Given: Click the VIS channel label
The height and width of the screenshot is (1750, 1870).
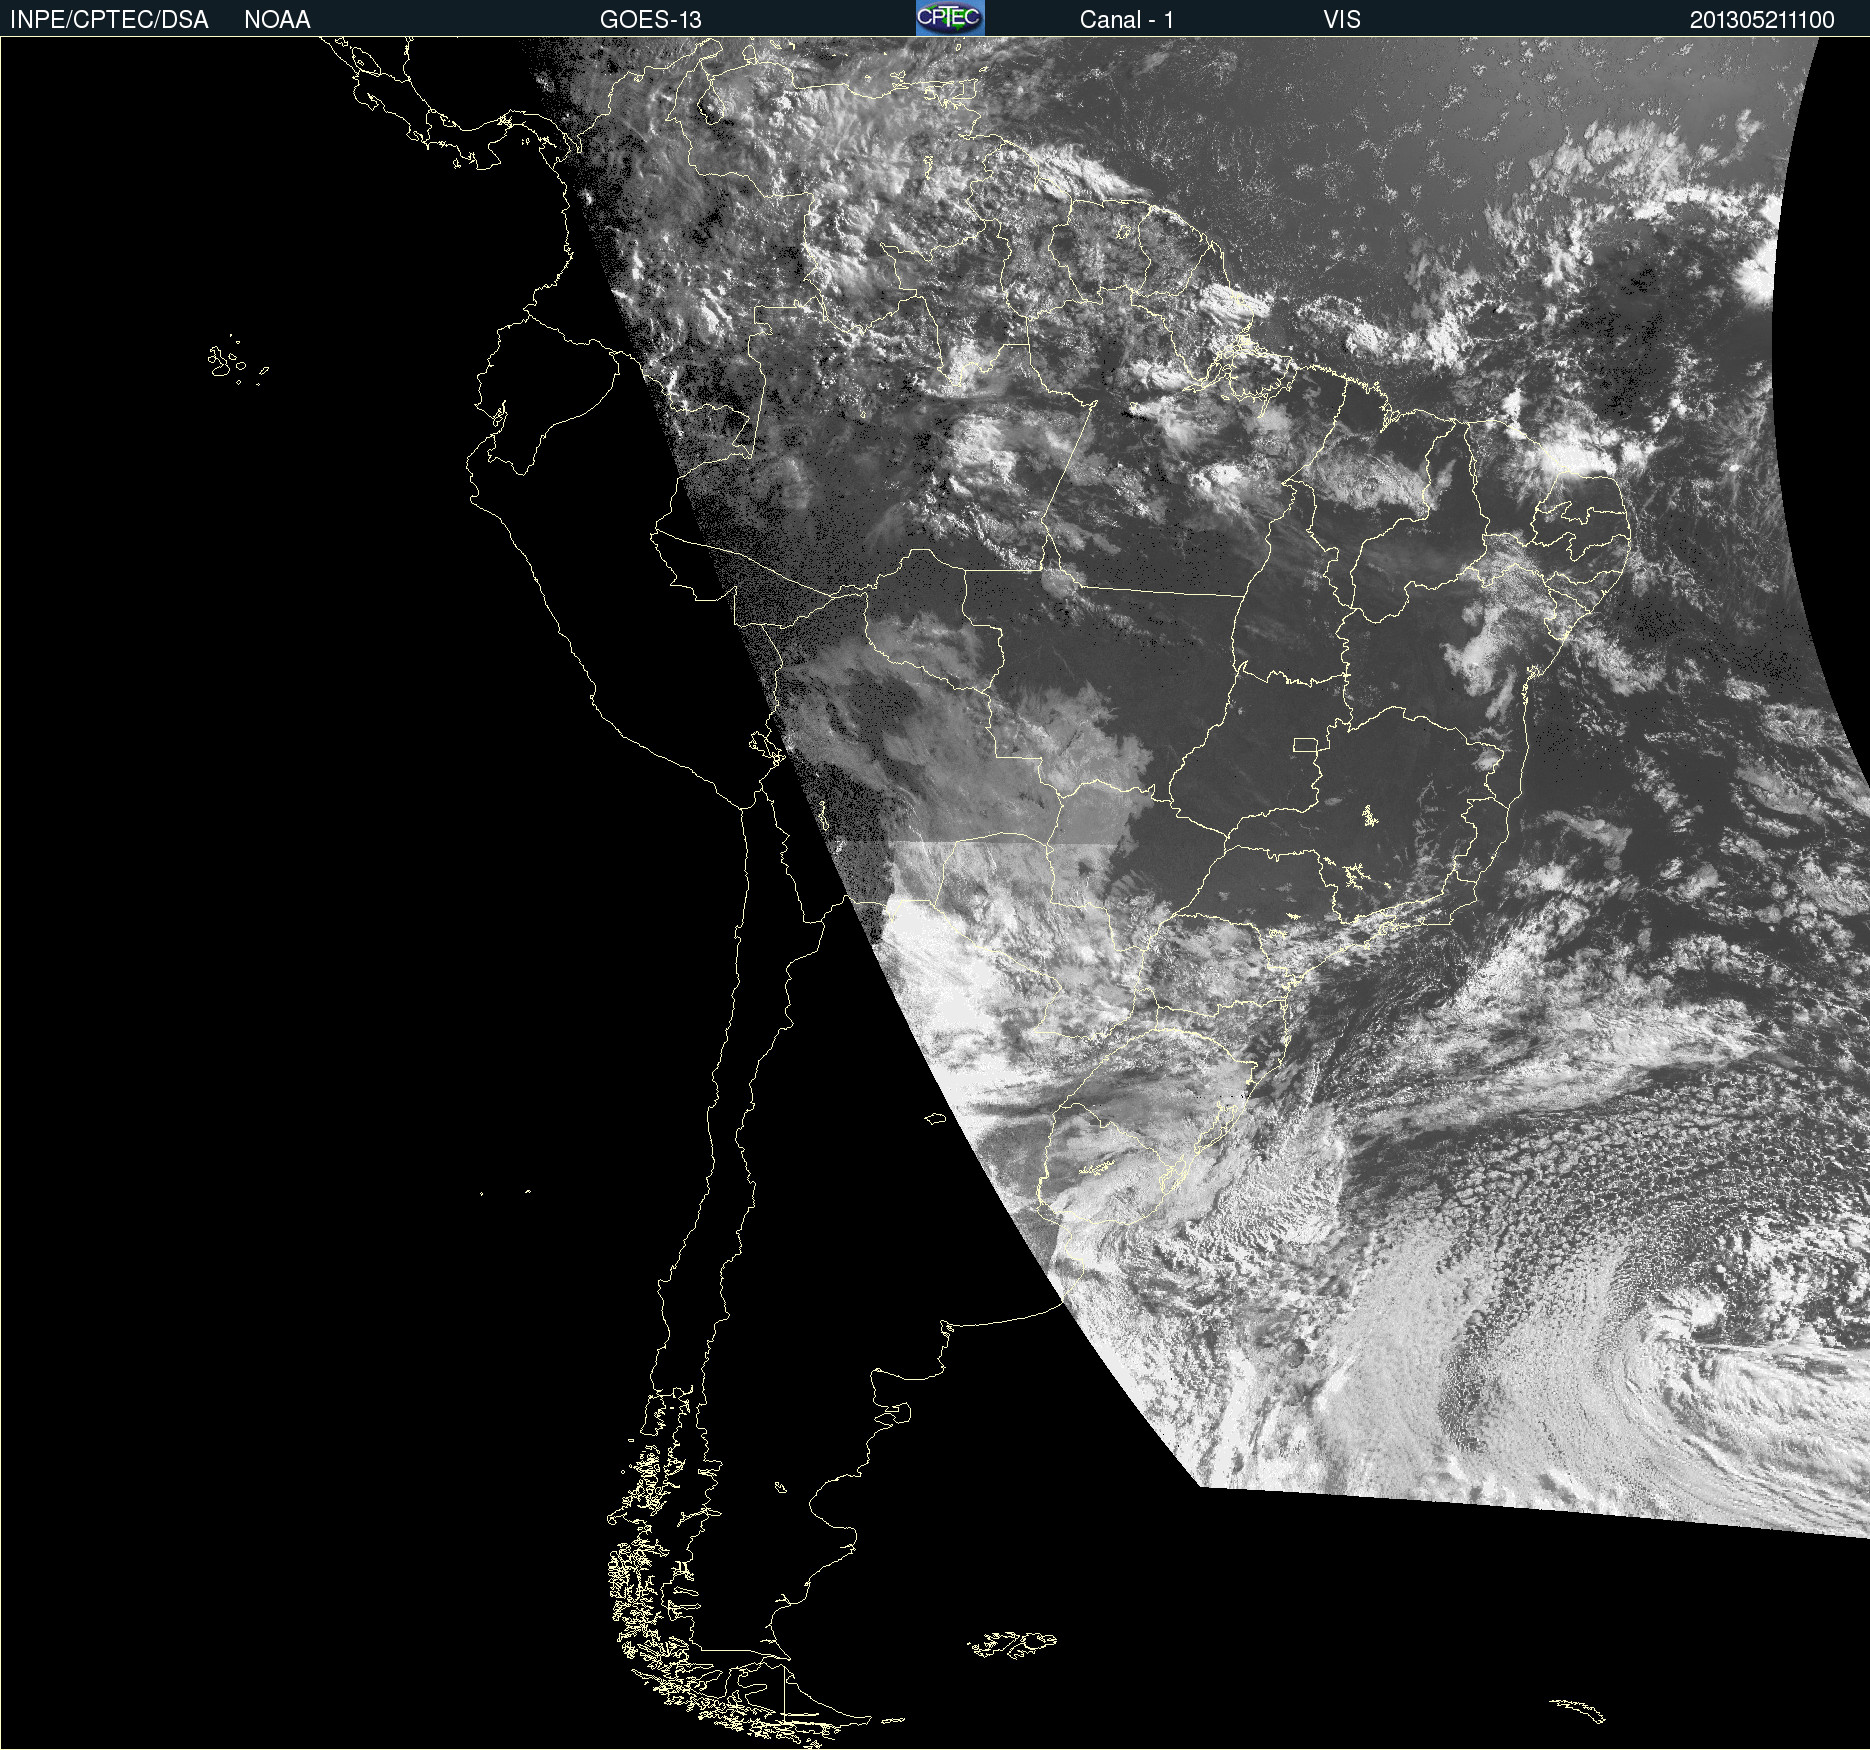Looking at the screenshot, I should [1342, 20].
